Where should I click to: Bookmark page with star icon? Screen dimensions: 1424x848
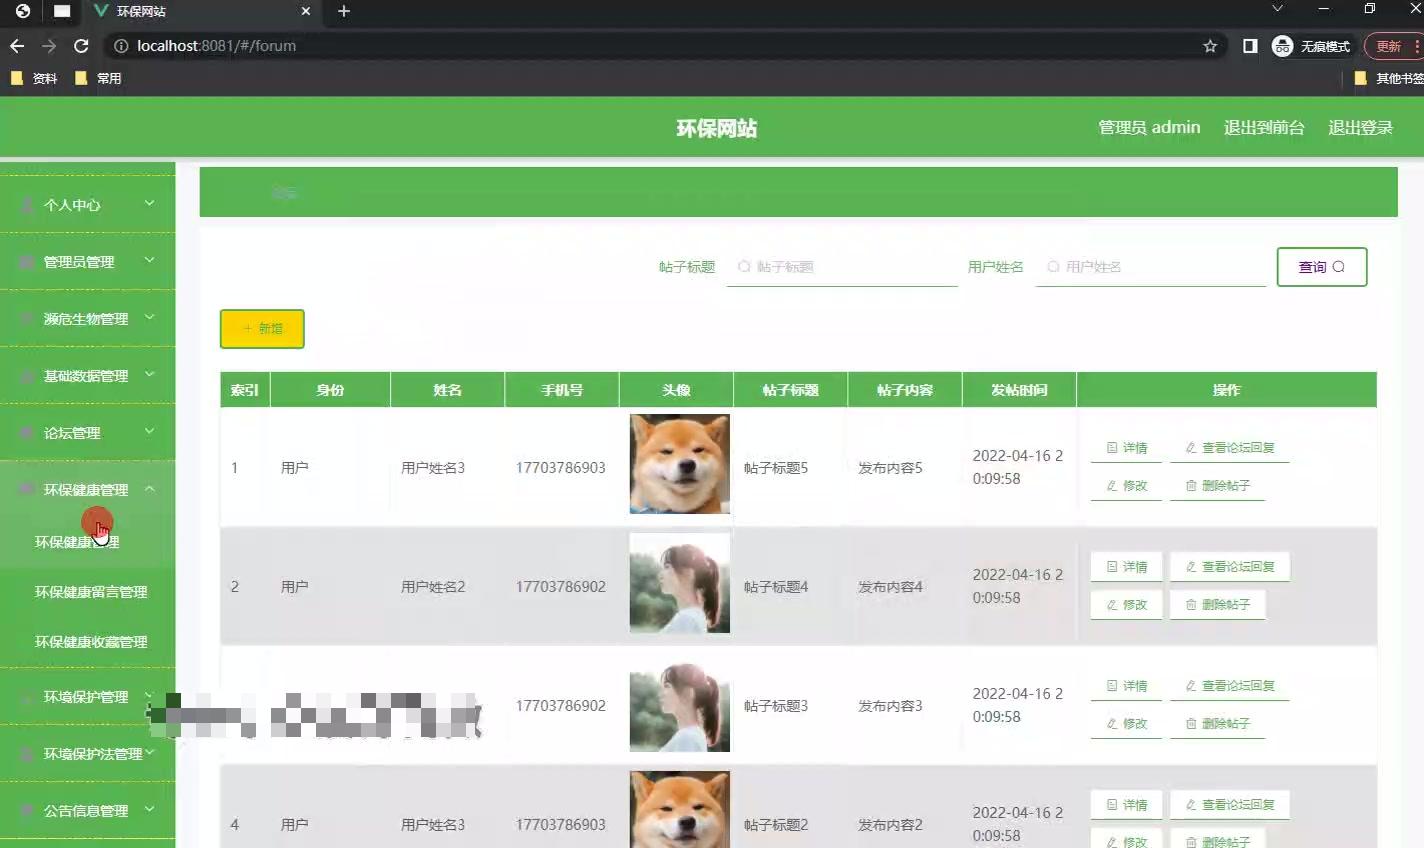[1210, 46]
